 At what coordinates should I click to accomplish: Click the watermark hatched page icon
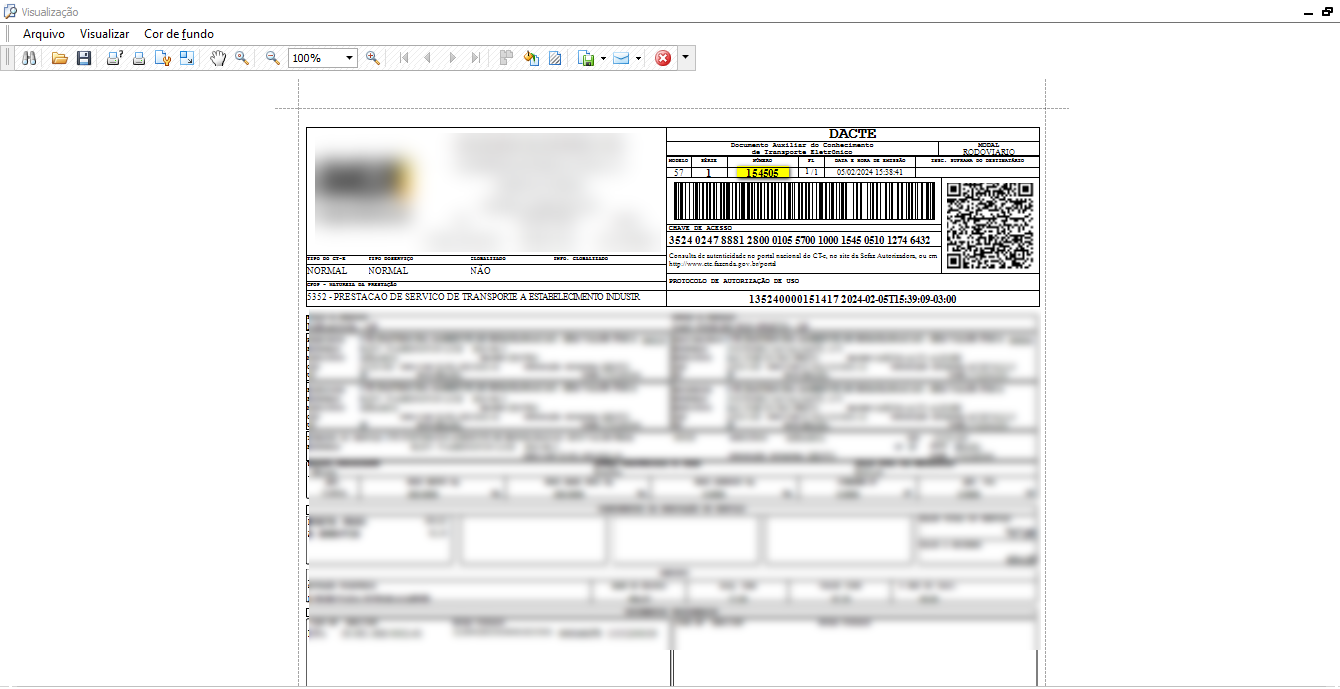(x=555, y=58)
